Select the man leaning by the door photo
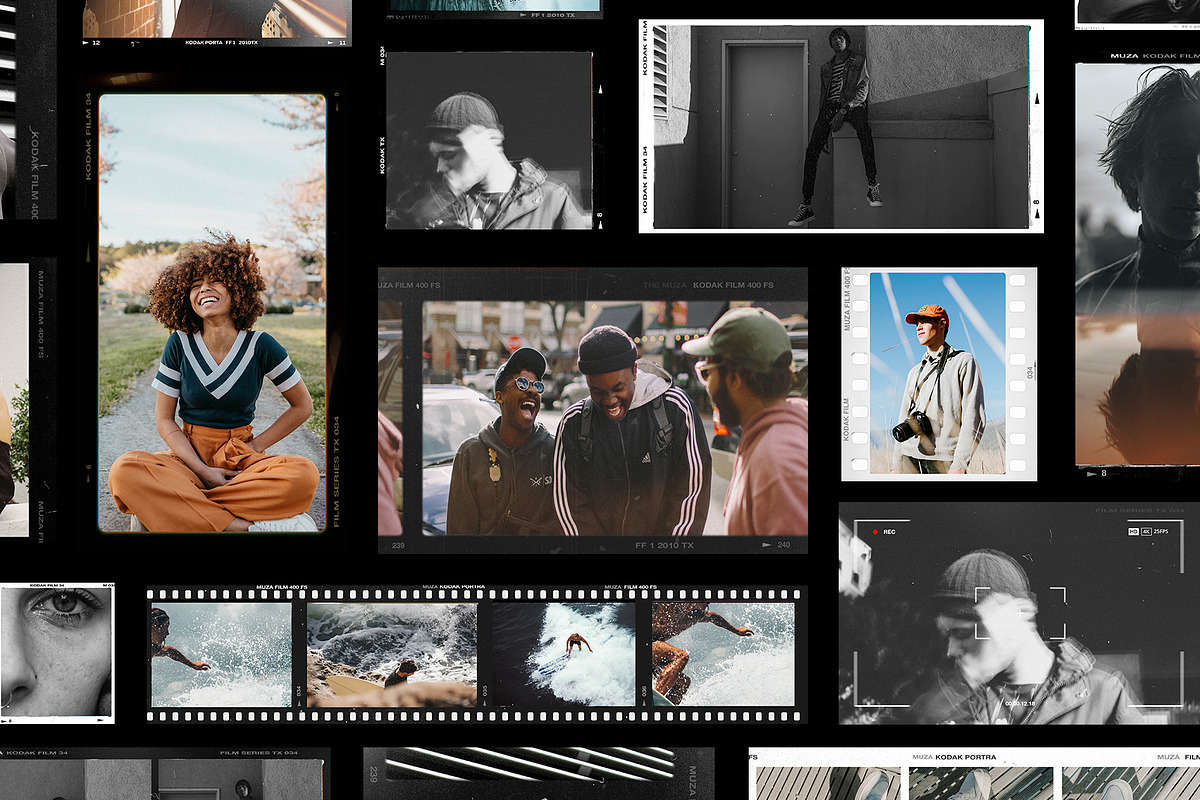 pos(840,127)
